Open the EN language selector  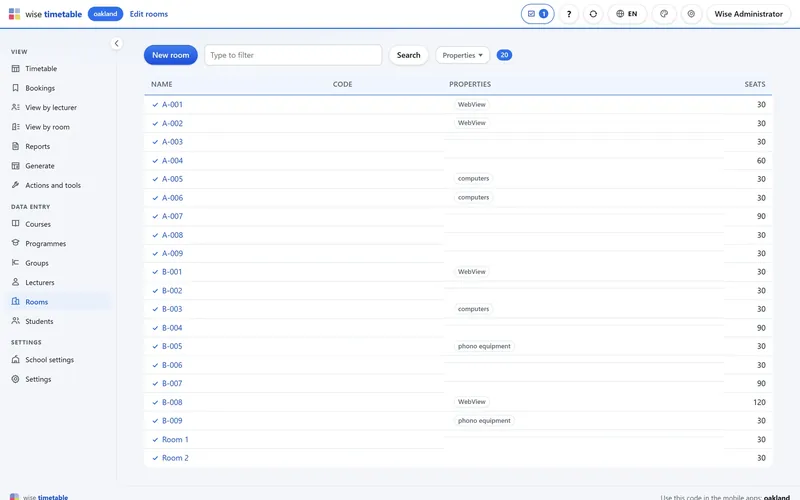pos(627,14)
